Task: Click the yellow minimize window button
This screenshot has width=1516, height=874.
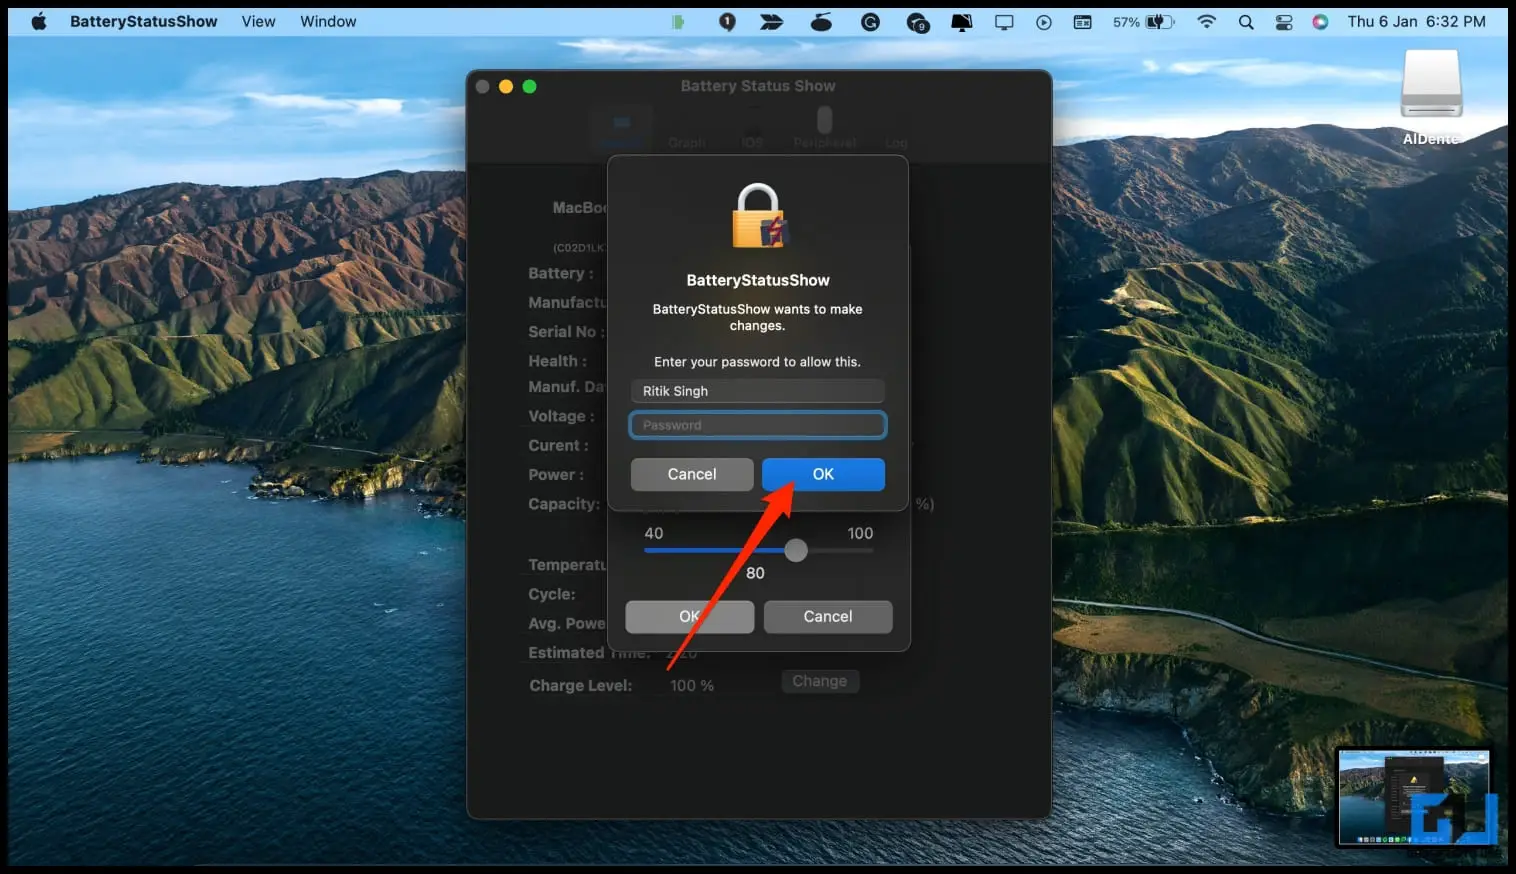Action: pyautogui.click(x=506, y=87)
